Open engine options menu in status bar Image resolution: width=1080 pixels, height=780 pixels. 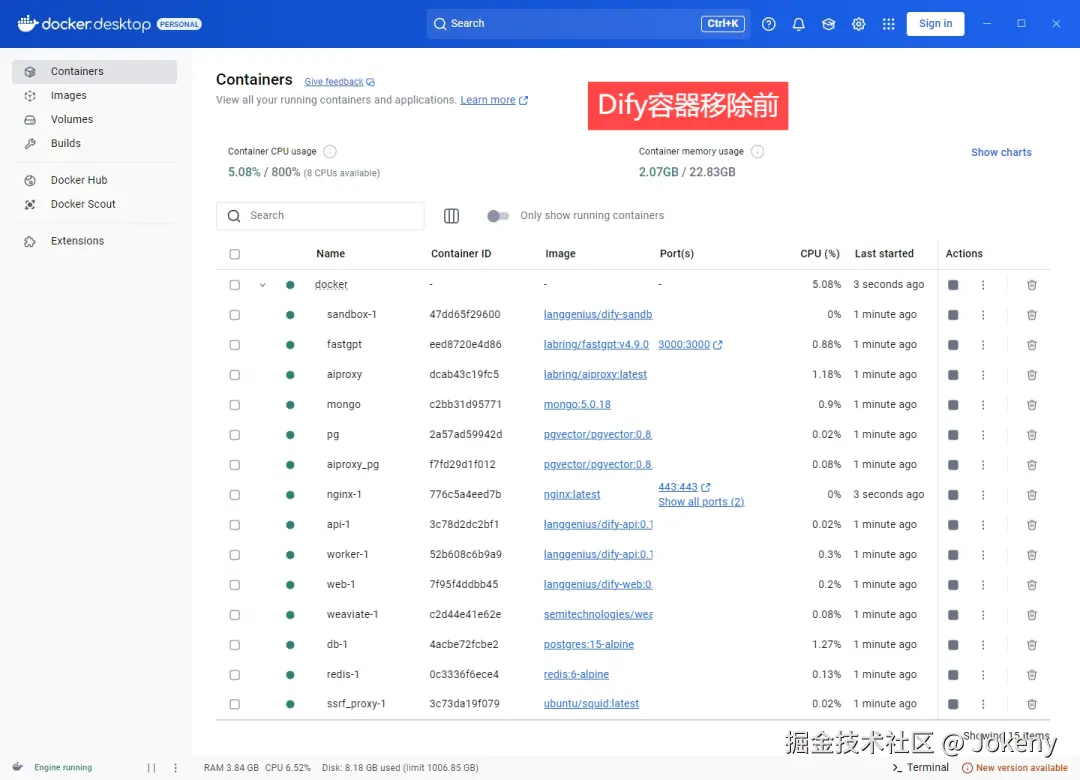(x=176, y=768)
